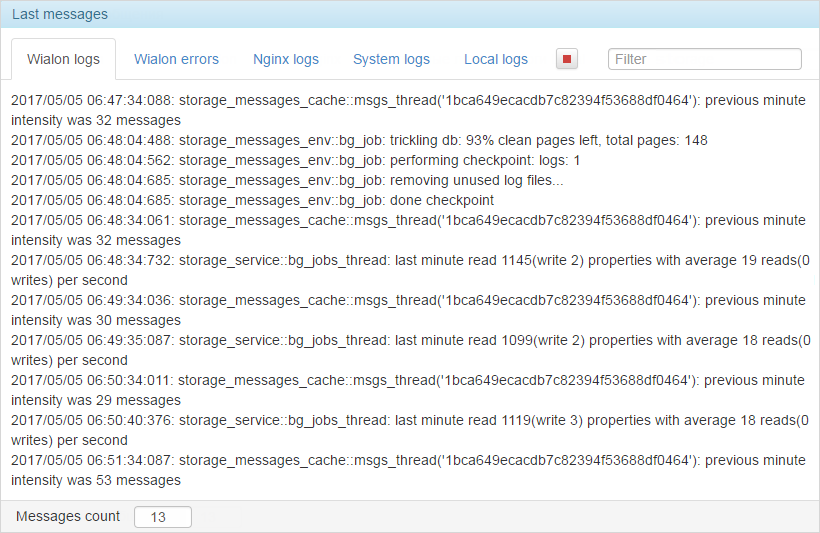Image resolution: width=820 pixels, height=533 pixels.
Task: Open the Nginx logs tab
Action: click(286, 59)
